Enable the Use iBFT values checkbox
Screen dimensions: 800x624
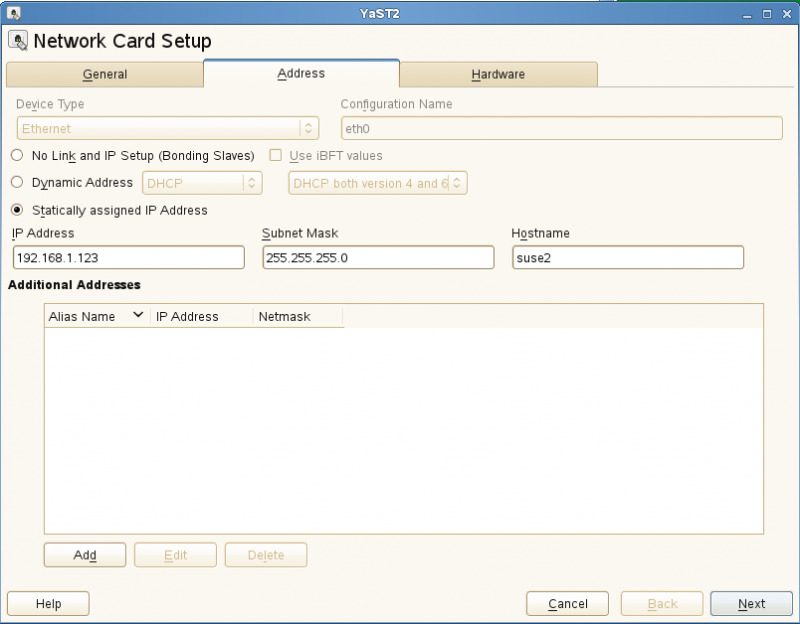(275, 156)
